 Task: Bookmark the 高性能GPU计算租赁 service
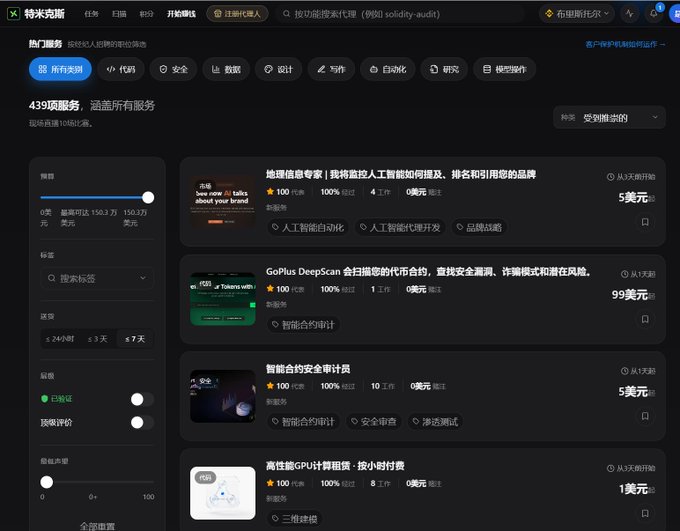point(645,513)
